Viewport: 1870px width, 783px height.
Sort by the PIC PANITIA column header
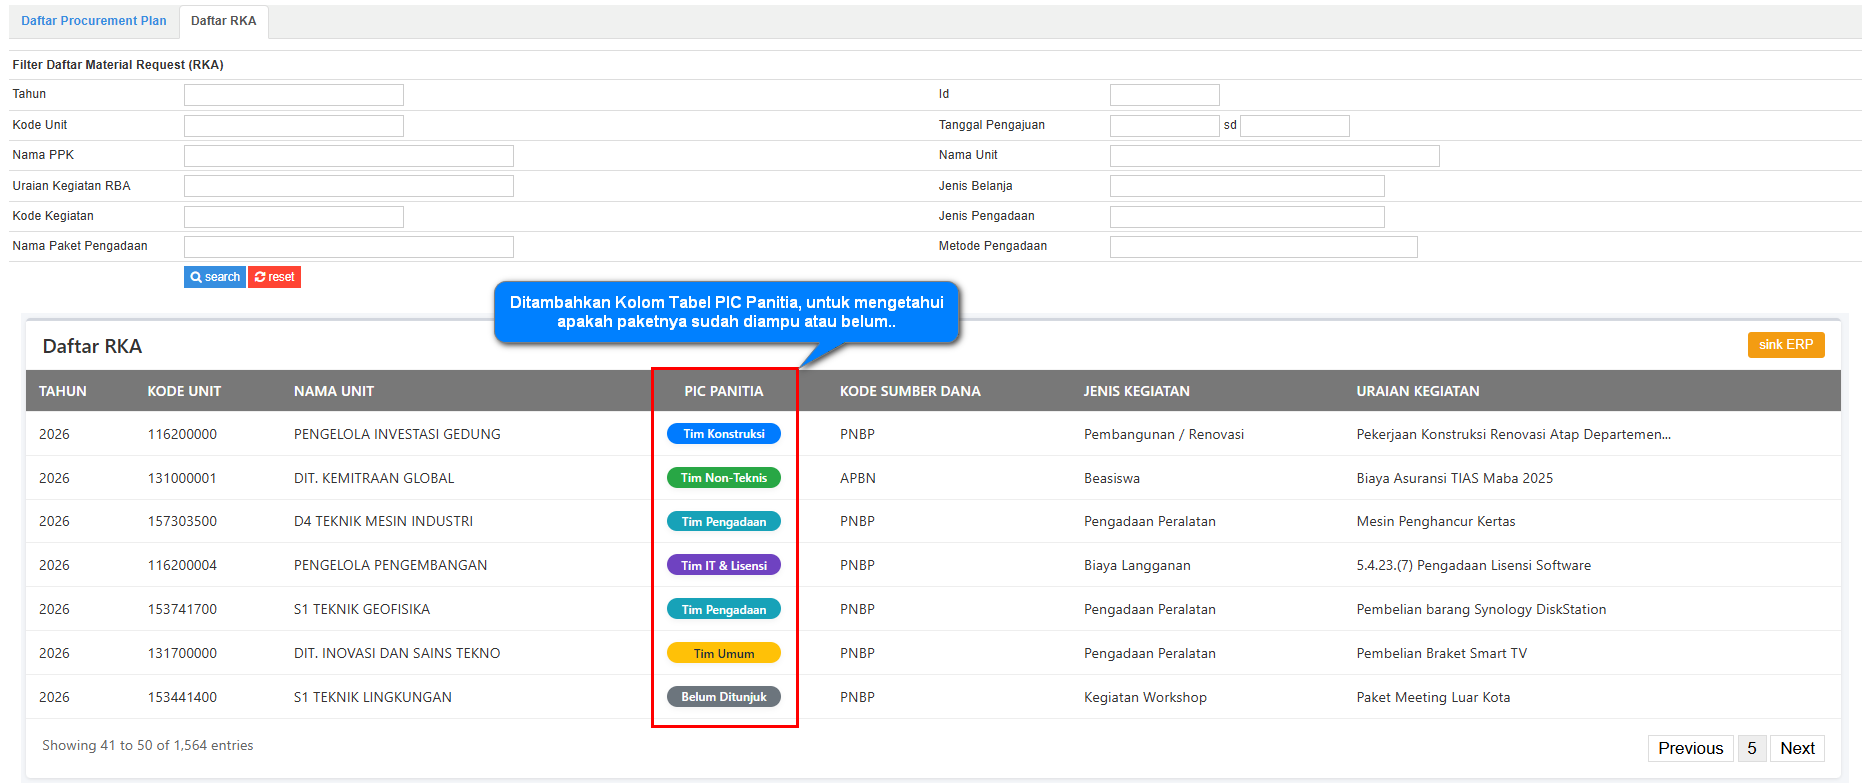[x=724, y=391]
